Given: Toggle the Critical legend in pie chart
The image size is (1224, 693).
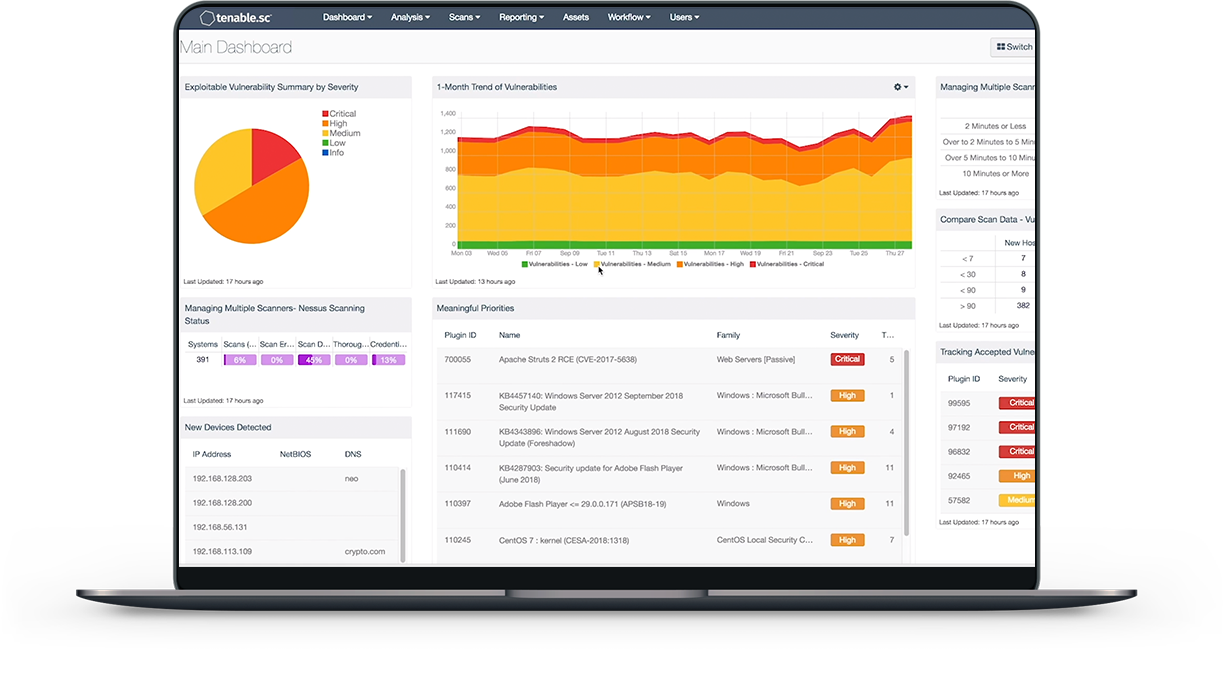Looking at the screenshot, I should click(x=341, y=114).
